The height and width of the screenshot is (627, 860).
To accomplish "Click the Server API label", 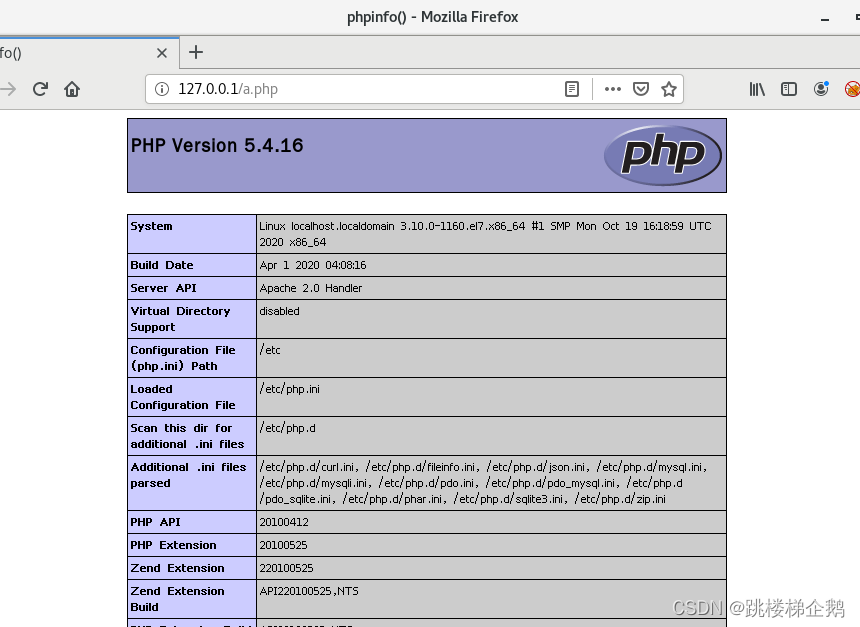I will pyautogui.click(x=163, y=288).
